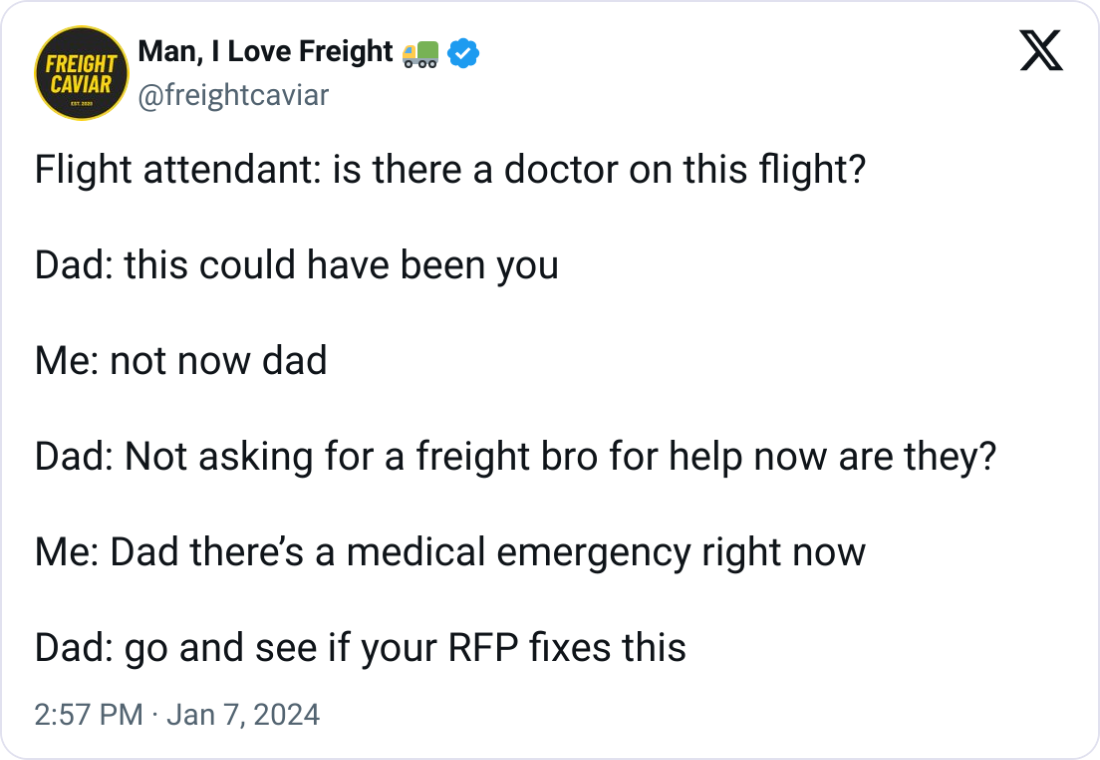Open the "Man, I Love Freight" display name
This screenshot has height=760, width=1100.
coord(264,52)
